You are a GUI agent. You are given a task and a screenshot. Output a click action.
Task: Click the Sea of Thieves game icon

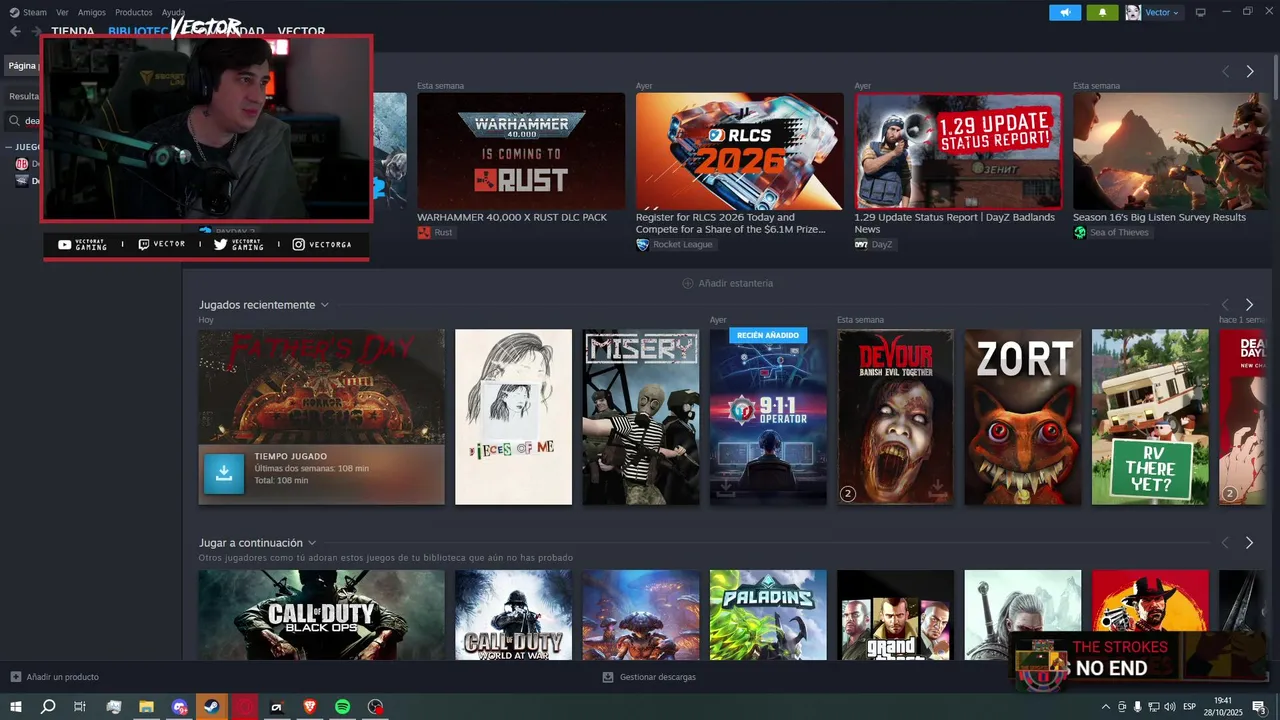click(1080, 232)
